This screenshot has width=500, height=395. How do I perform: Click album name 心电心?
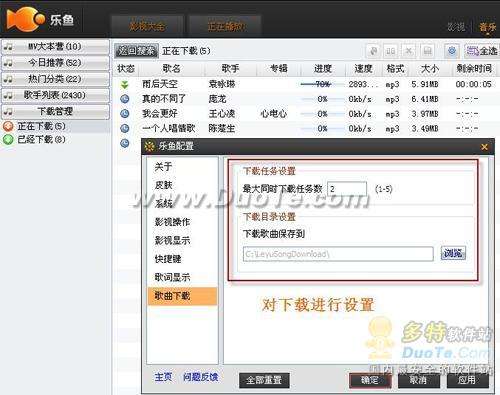[x=273, y=114]
